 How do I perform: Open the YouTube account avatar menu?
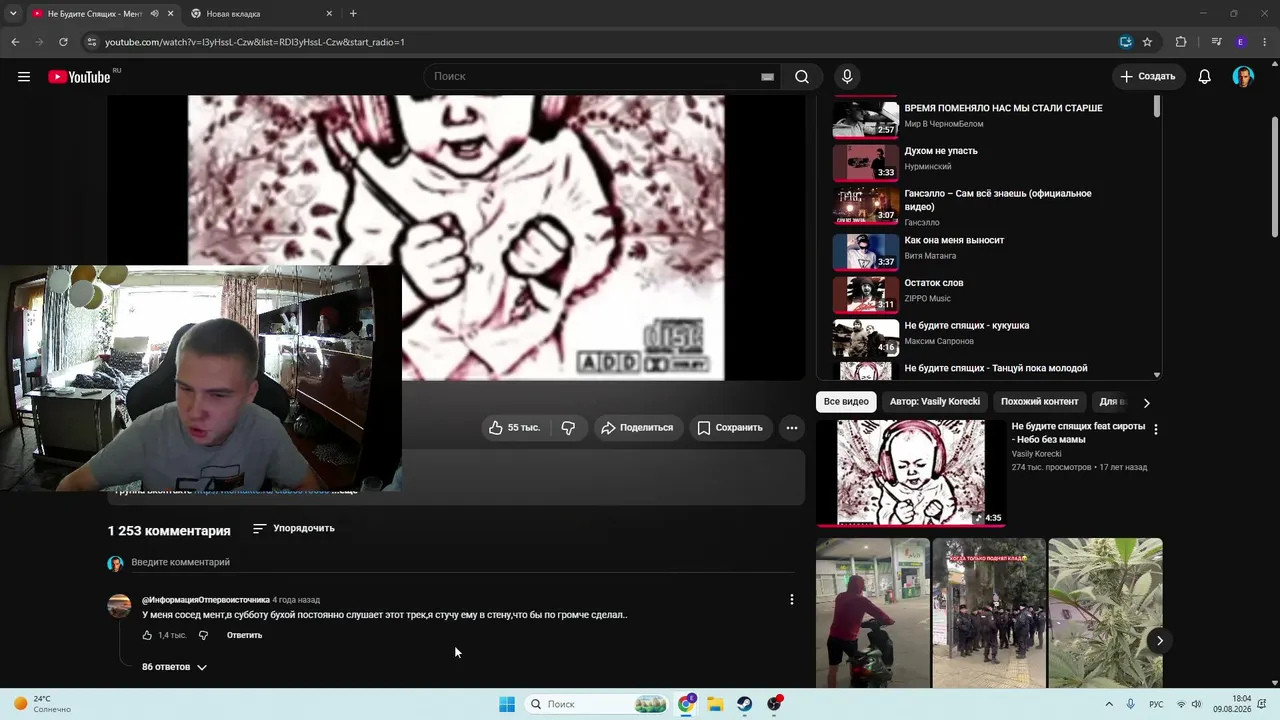tap(1243, 77)
